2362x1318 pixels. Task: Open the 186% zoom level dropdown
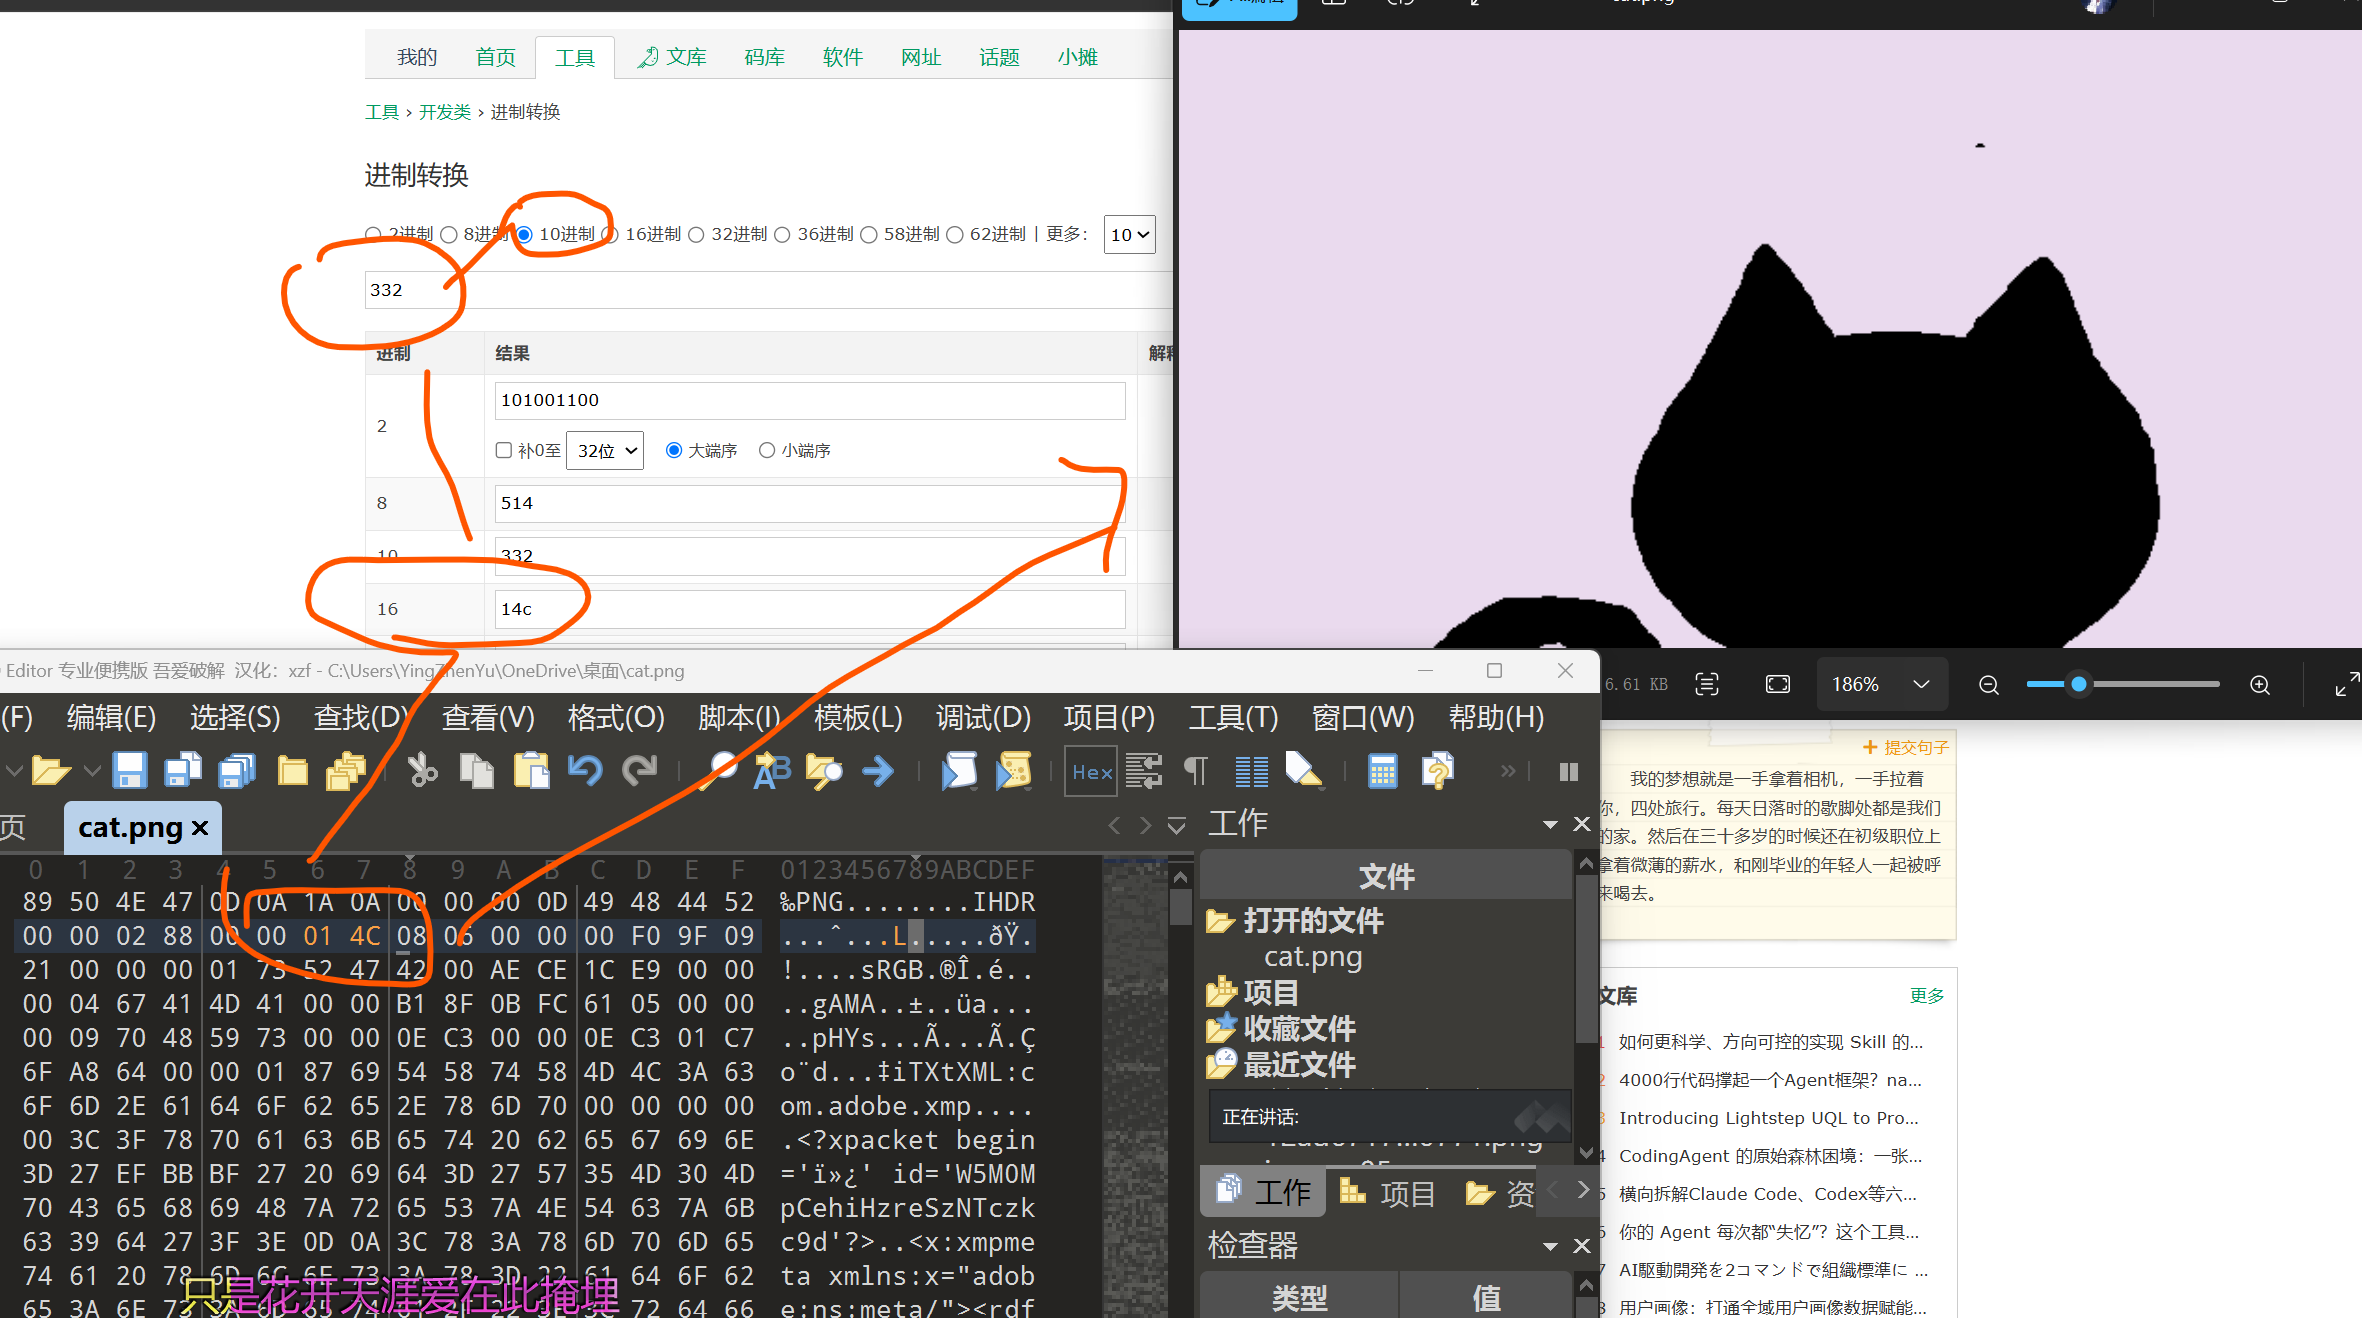[x=1881, y=685]
